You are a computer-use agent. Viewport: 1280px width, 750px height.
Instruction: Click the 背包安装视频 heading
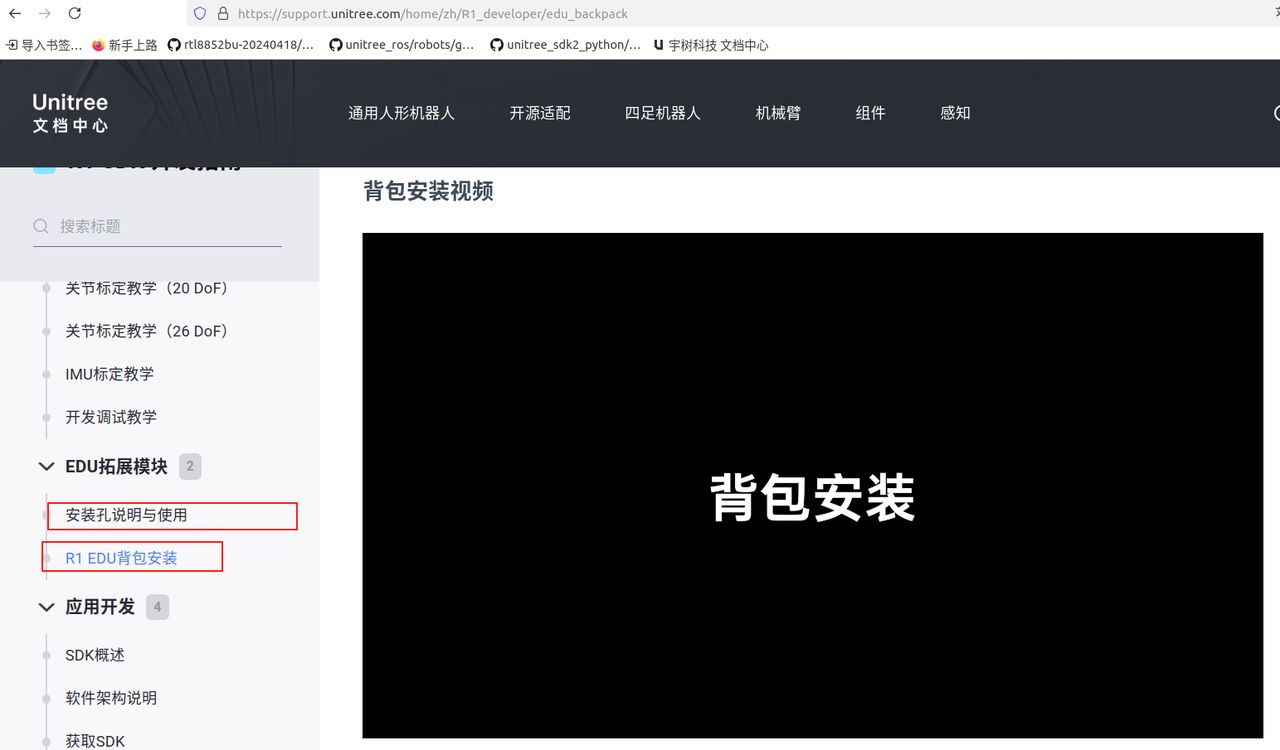click(428, 191)
